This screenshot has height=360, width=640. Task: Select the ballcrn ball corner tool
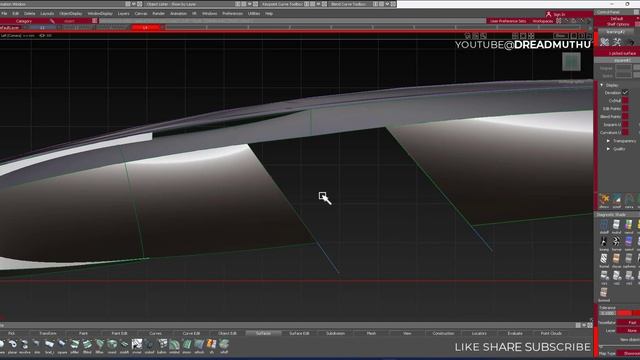click(x=162, y=345)
